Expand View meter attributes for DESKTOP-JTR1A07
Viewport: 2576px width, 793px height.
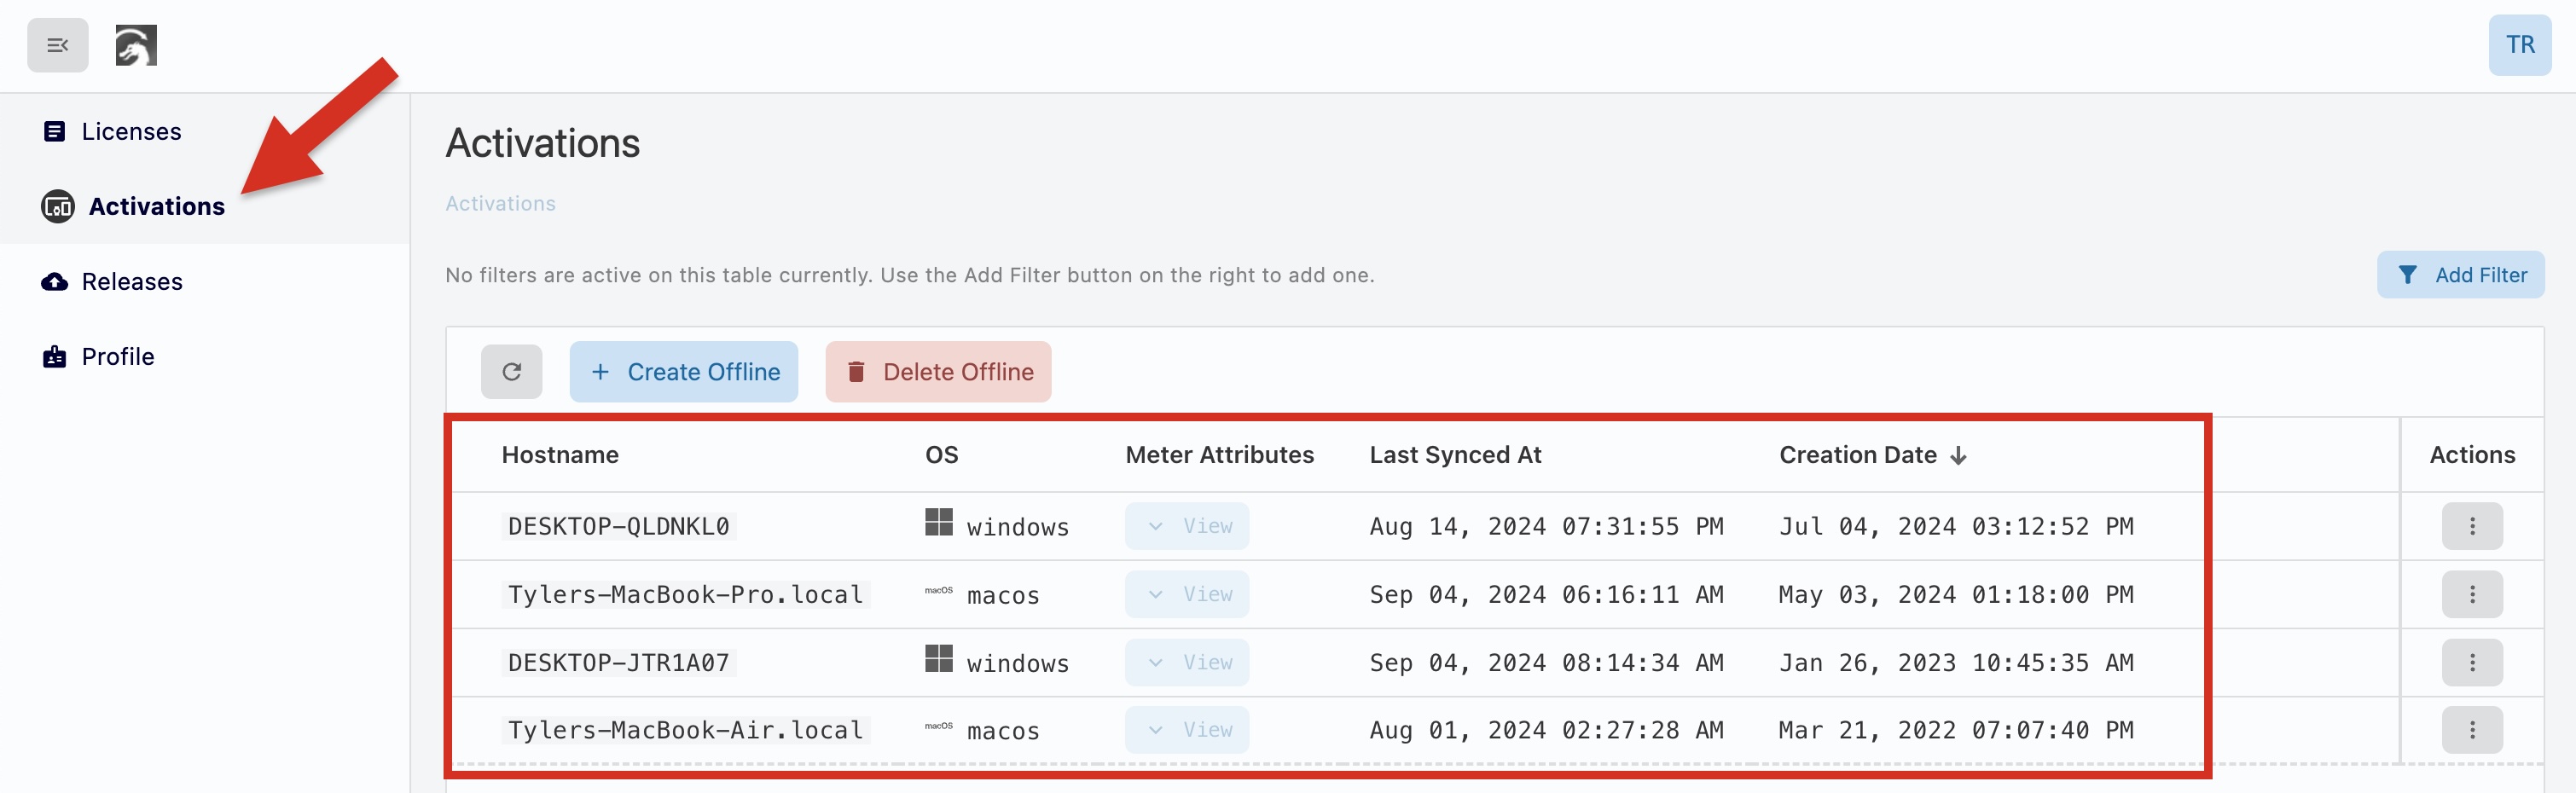click(1186, 662)
